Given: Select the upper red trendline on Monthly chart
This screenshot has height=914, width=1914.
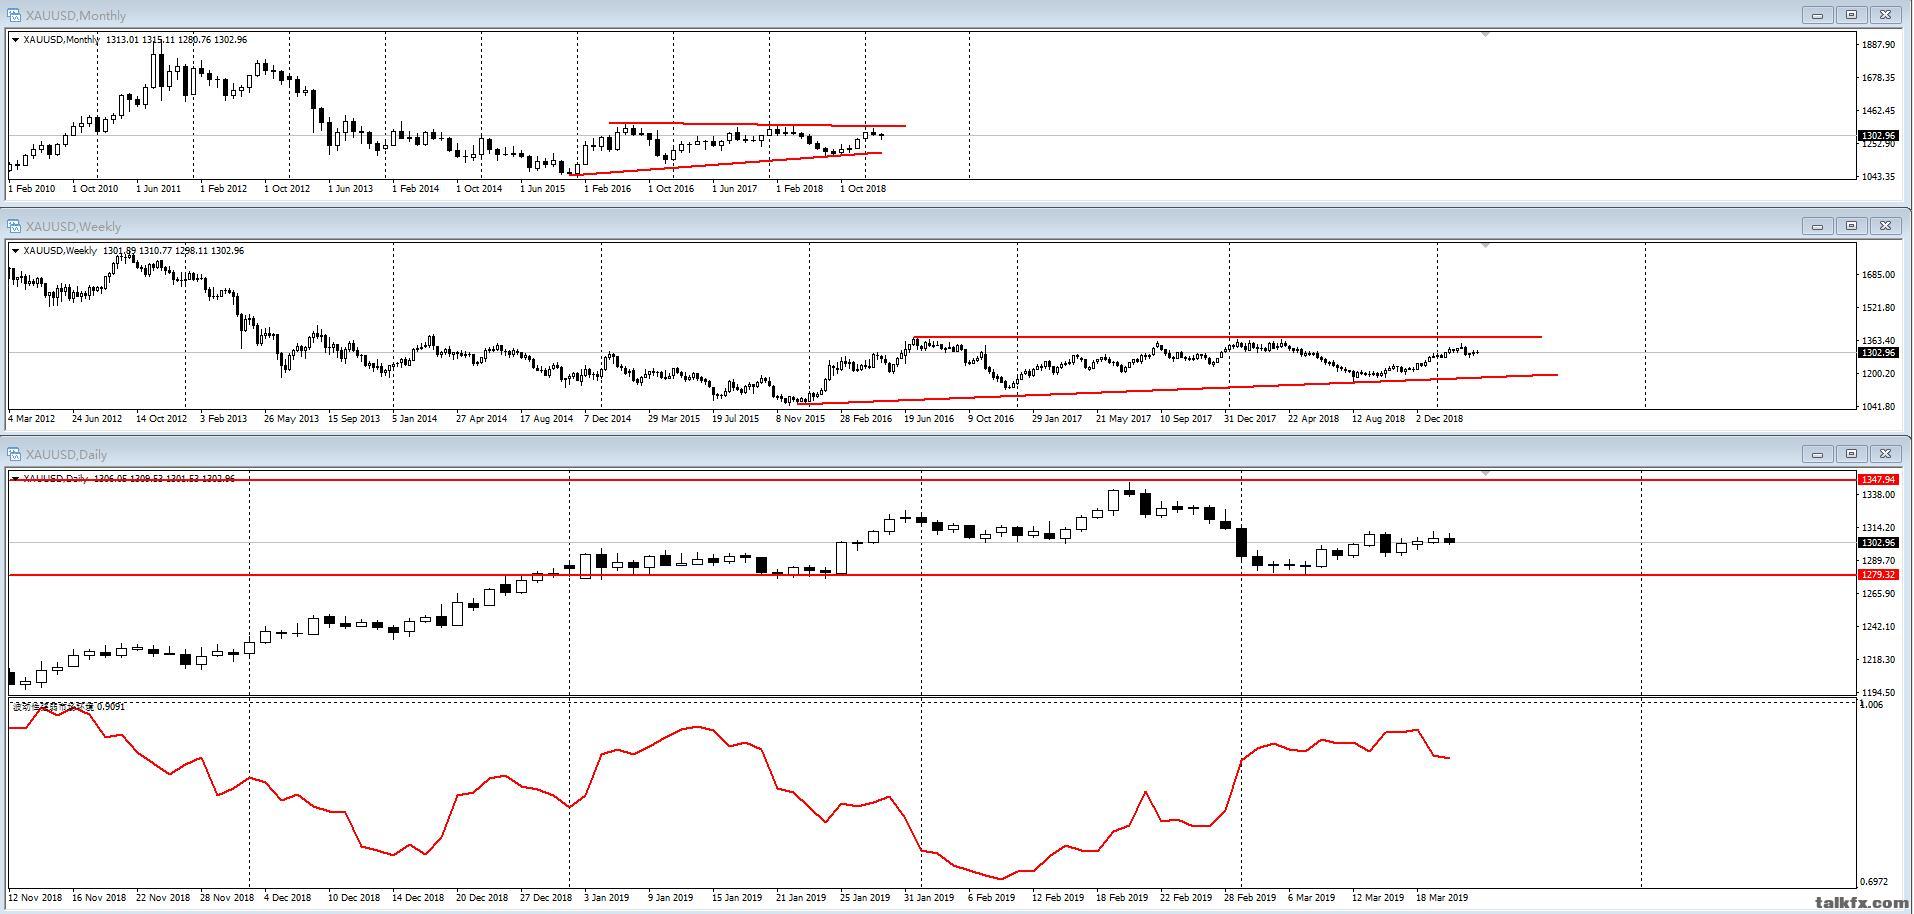Looking at the screenshot, I should pos(757,124).
